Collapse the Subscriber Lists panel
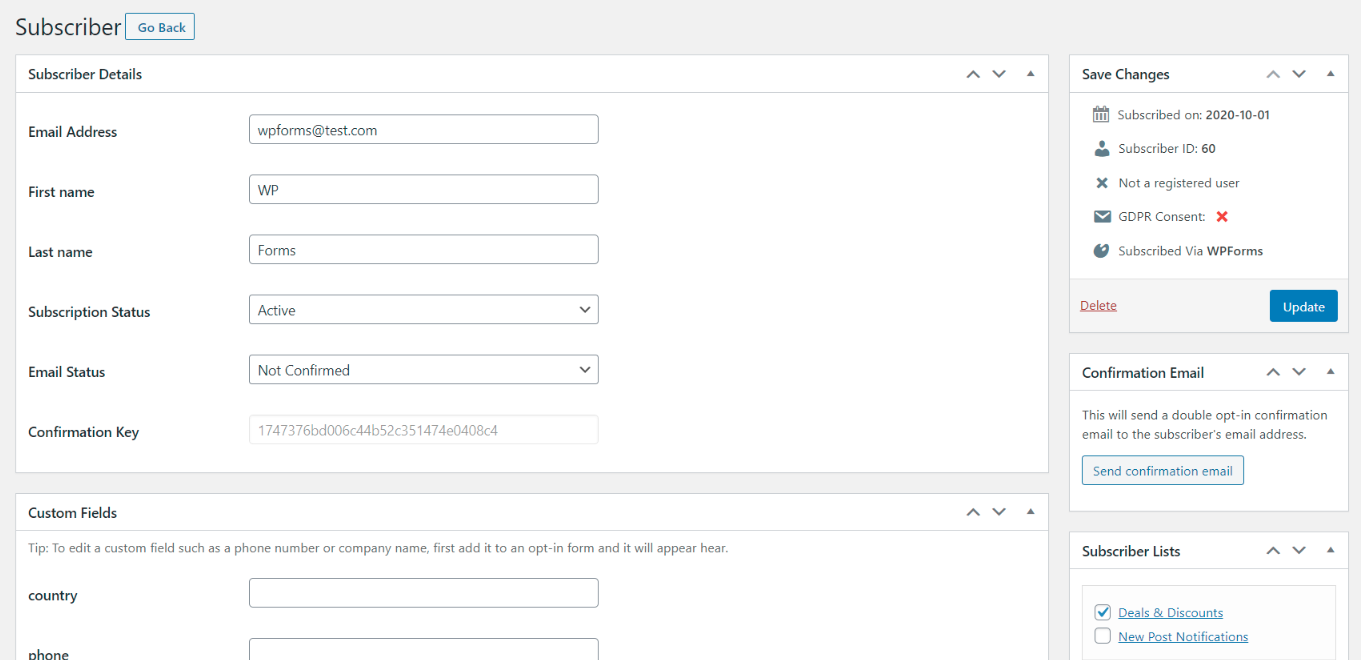 [1330, 551]
